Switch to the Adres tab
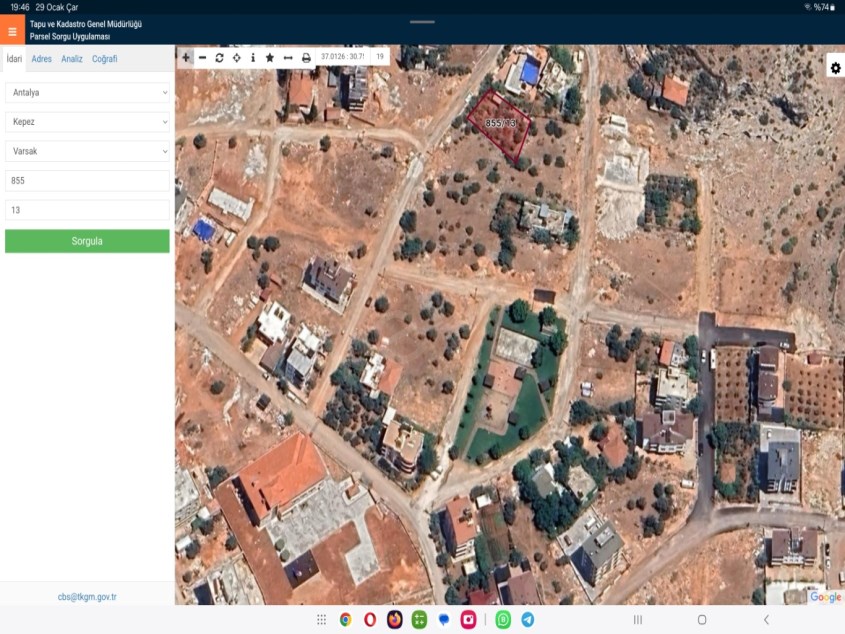 (x=42, y=59)
